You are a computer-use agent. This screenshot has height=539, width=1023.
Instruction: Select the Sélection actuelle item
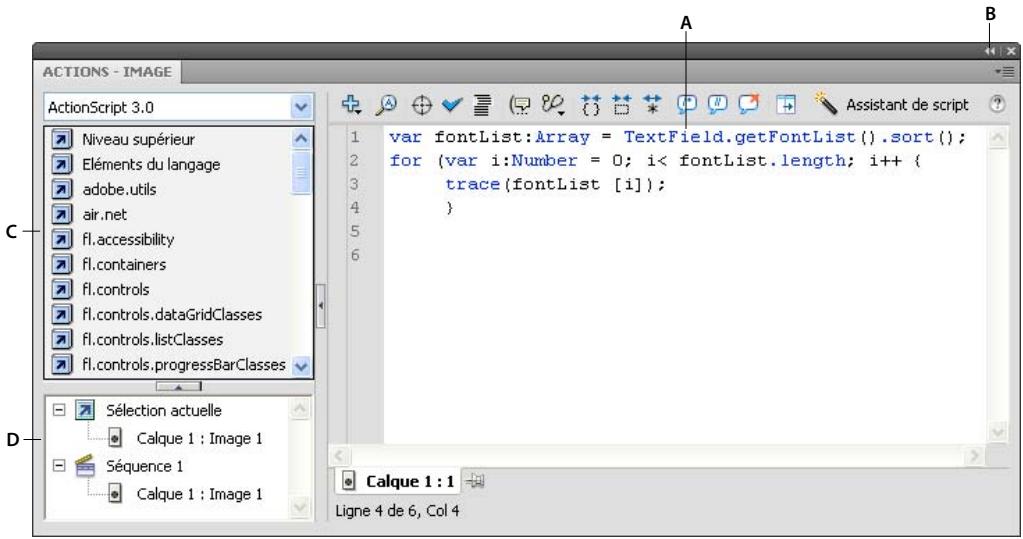click(x=164, y=410)
